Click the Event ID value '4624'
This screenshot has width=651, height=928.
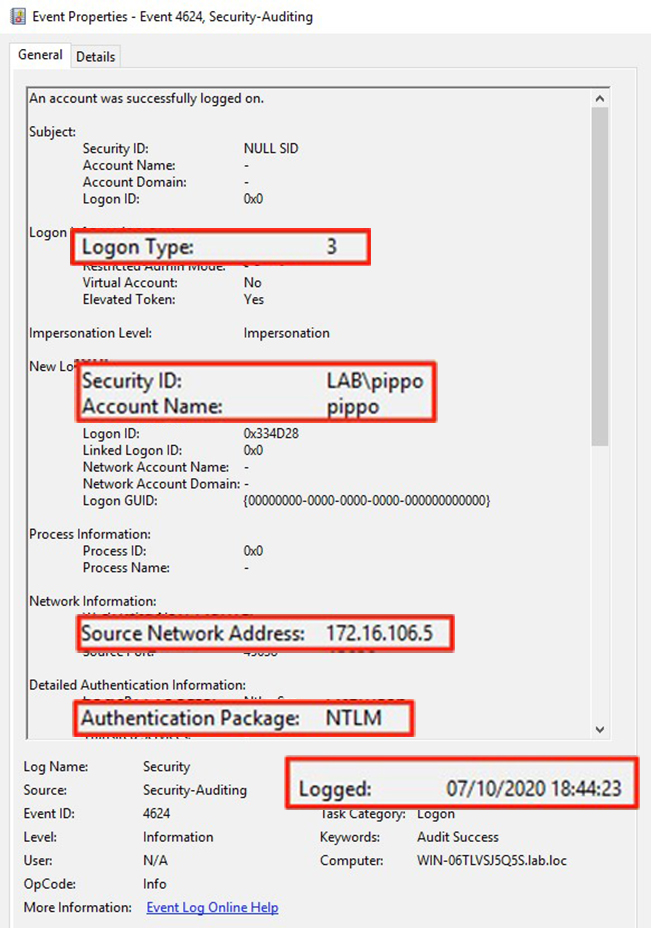click(156, 814)
